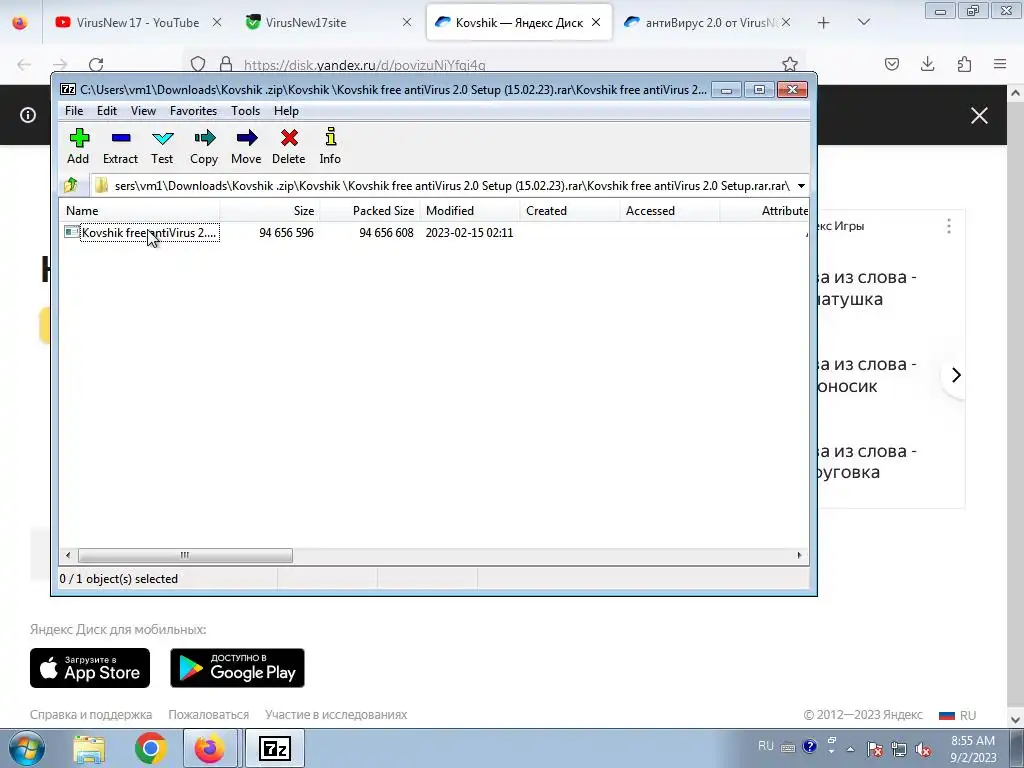Sort files by the Name column
The image size is (1024, 768).
click(140, 211)
